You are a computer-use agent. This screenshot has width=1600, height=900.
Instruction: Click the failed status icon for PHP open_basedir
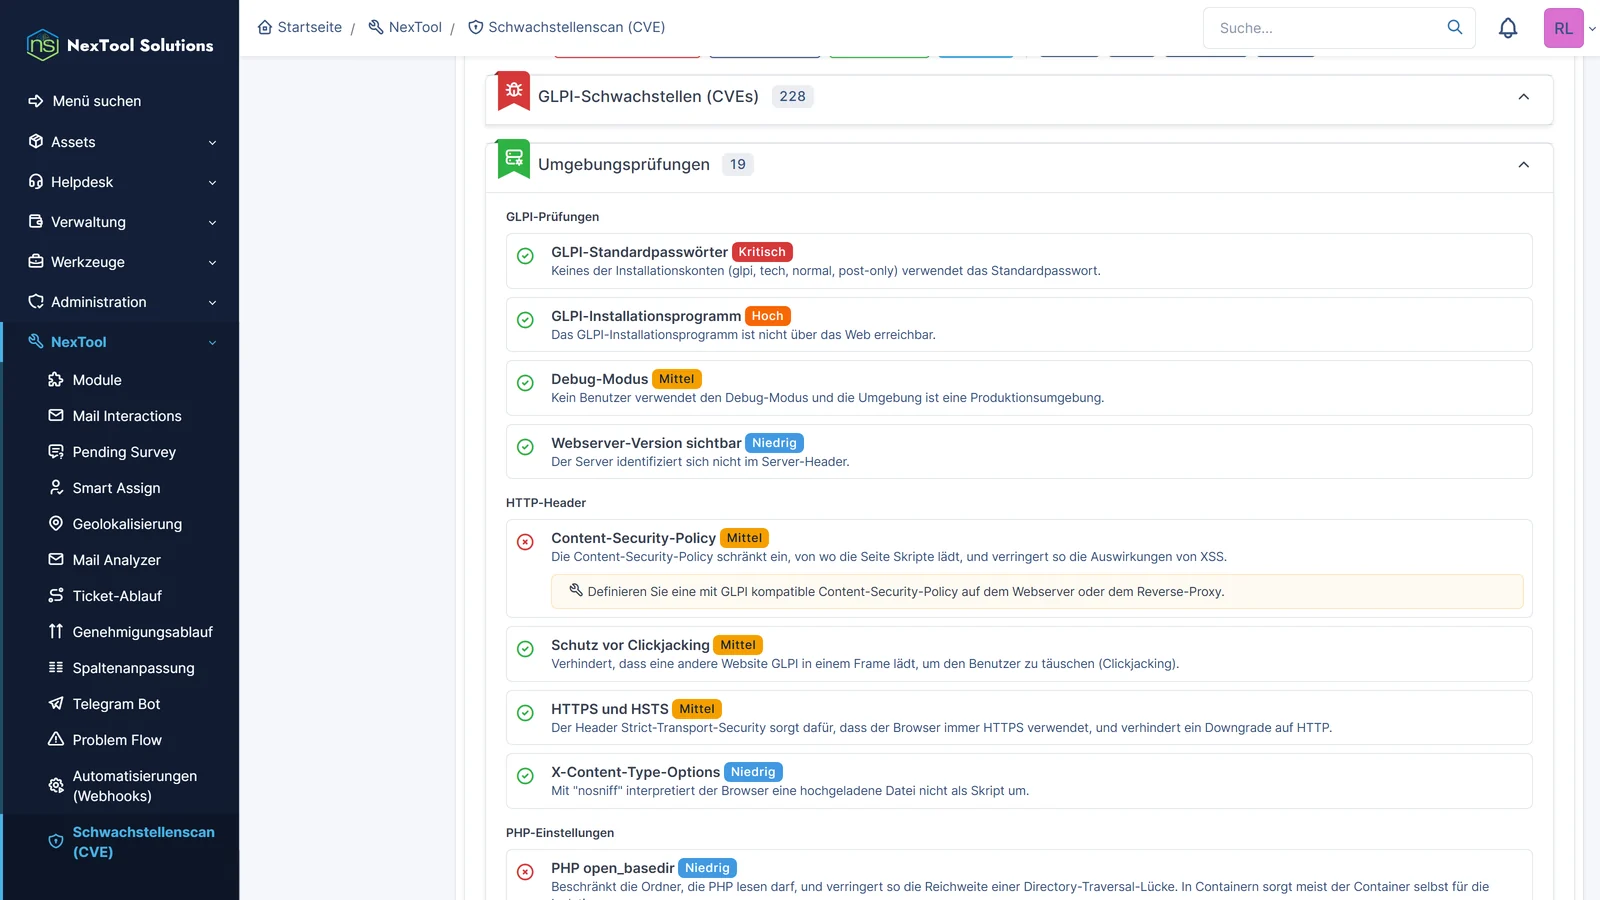click(525, 872)
